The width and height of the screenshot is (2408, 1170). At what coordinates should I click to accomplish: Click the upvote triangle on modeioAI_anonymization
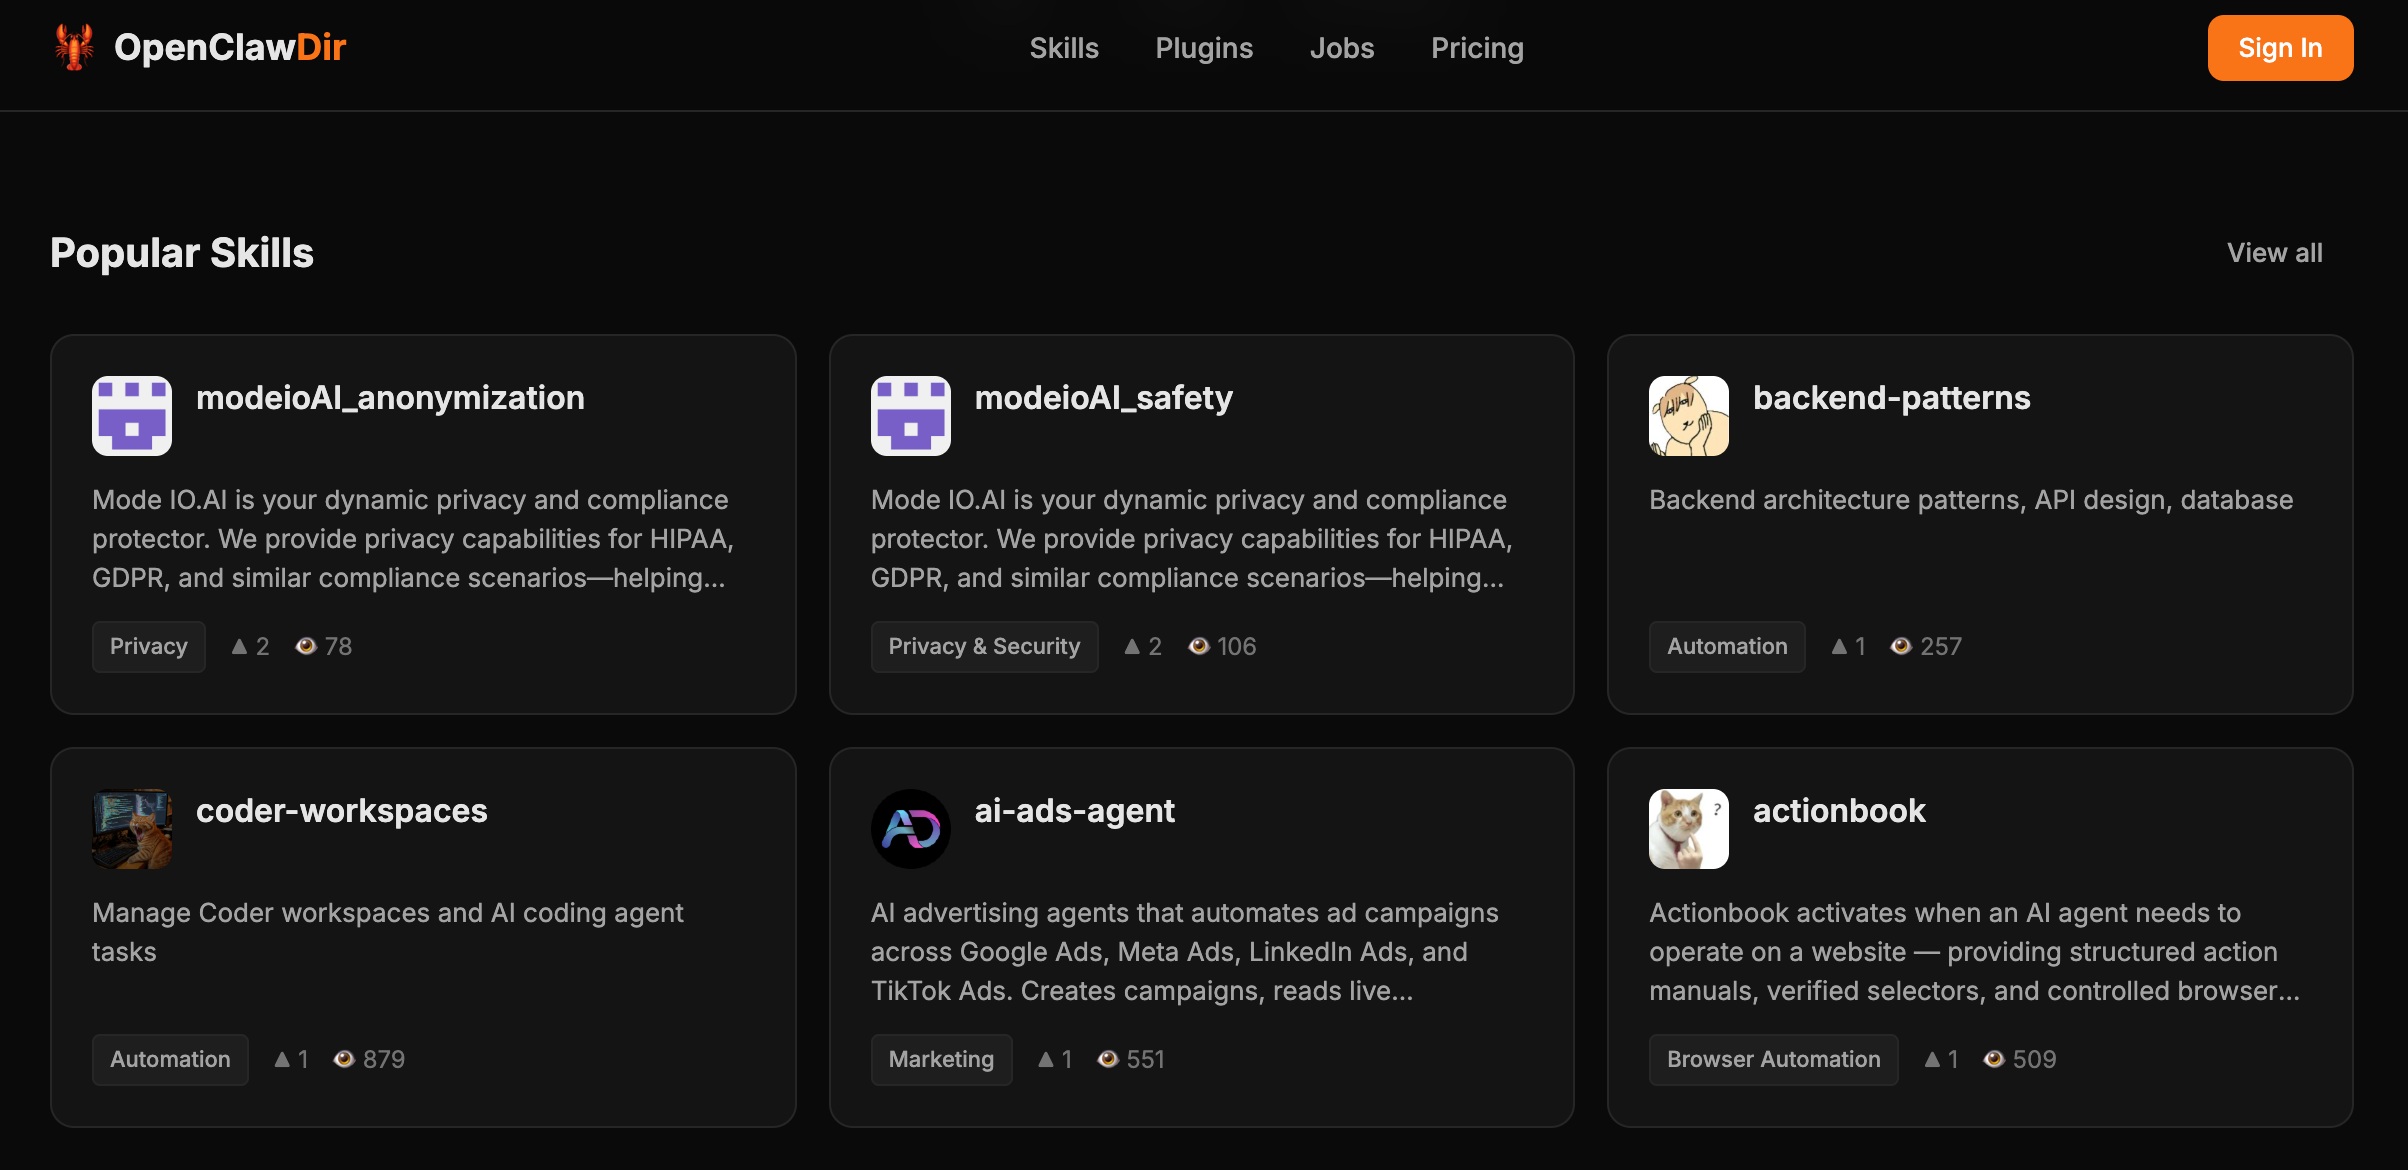239,647
